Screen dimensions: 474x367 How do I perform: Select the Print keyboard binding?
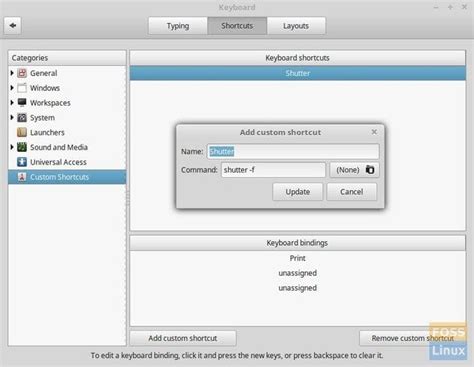click(x=298, y=258)
